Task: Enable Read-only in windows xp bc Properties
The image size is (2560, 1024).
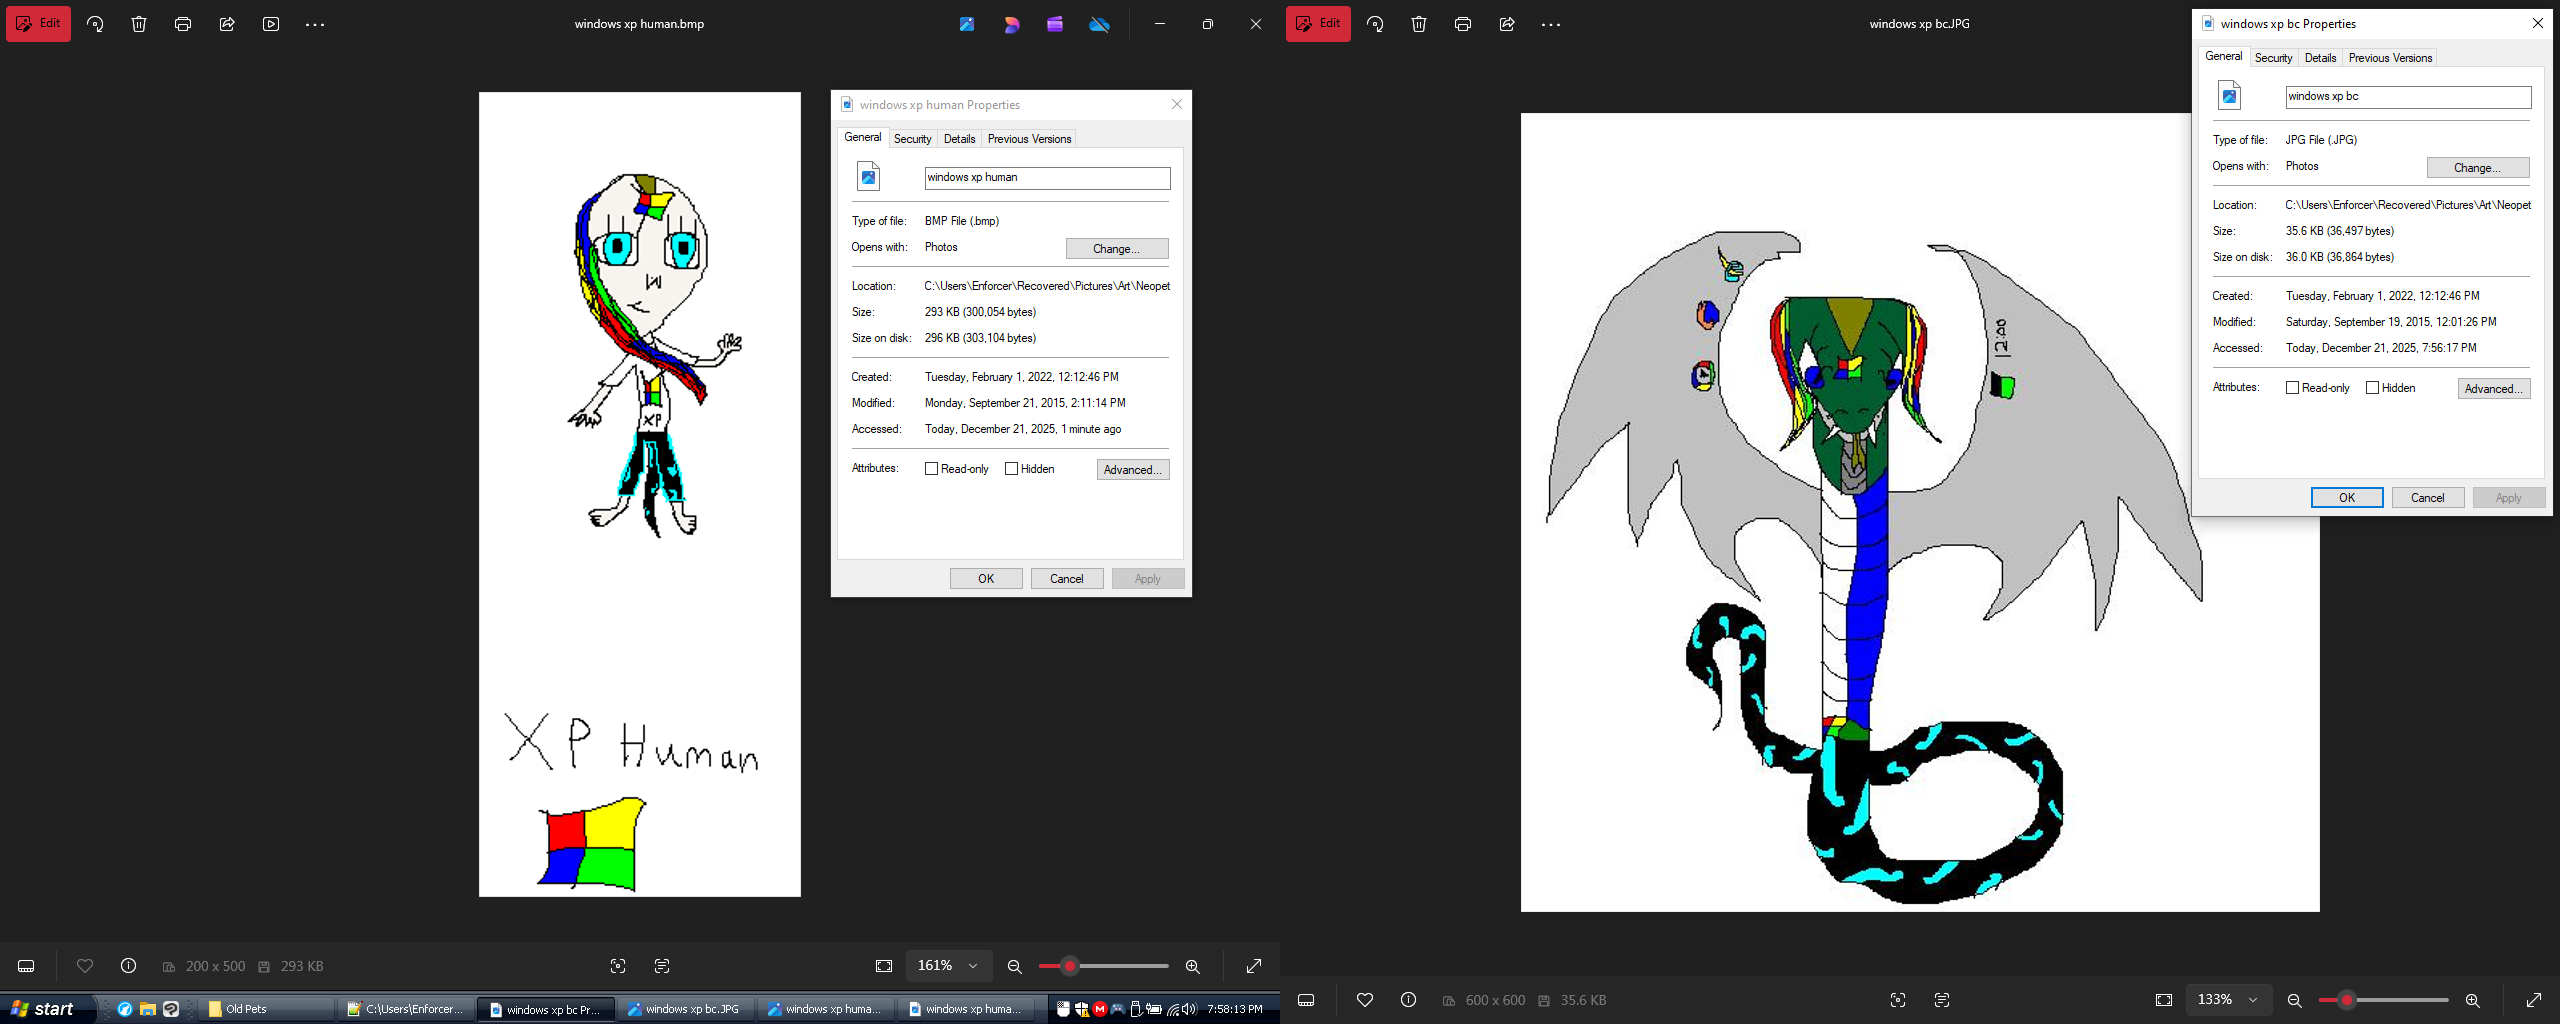Action: (2292, 388)
